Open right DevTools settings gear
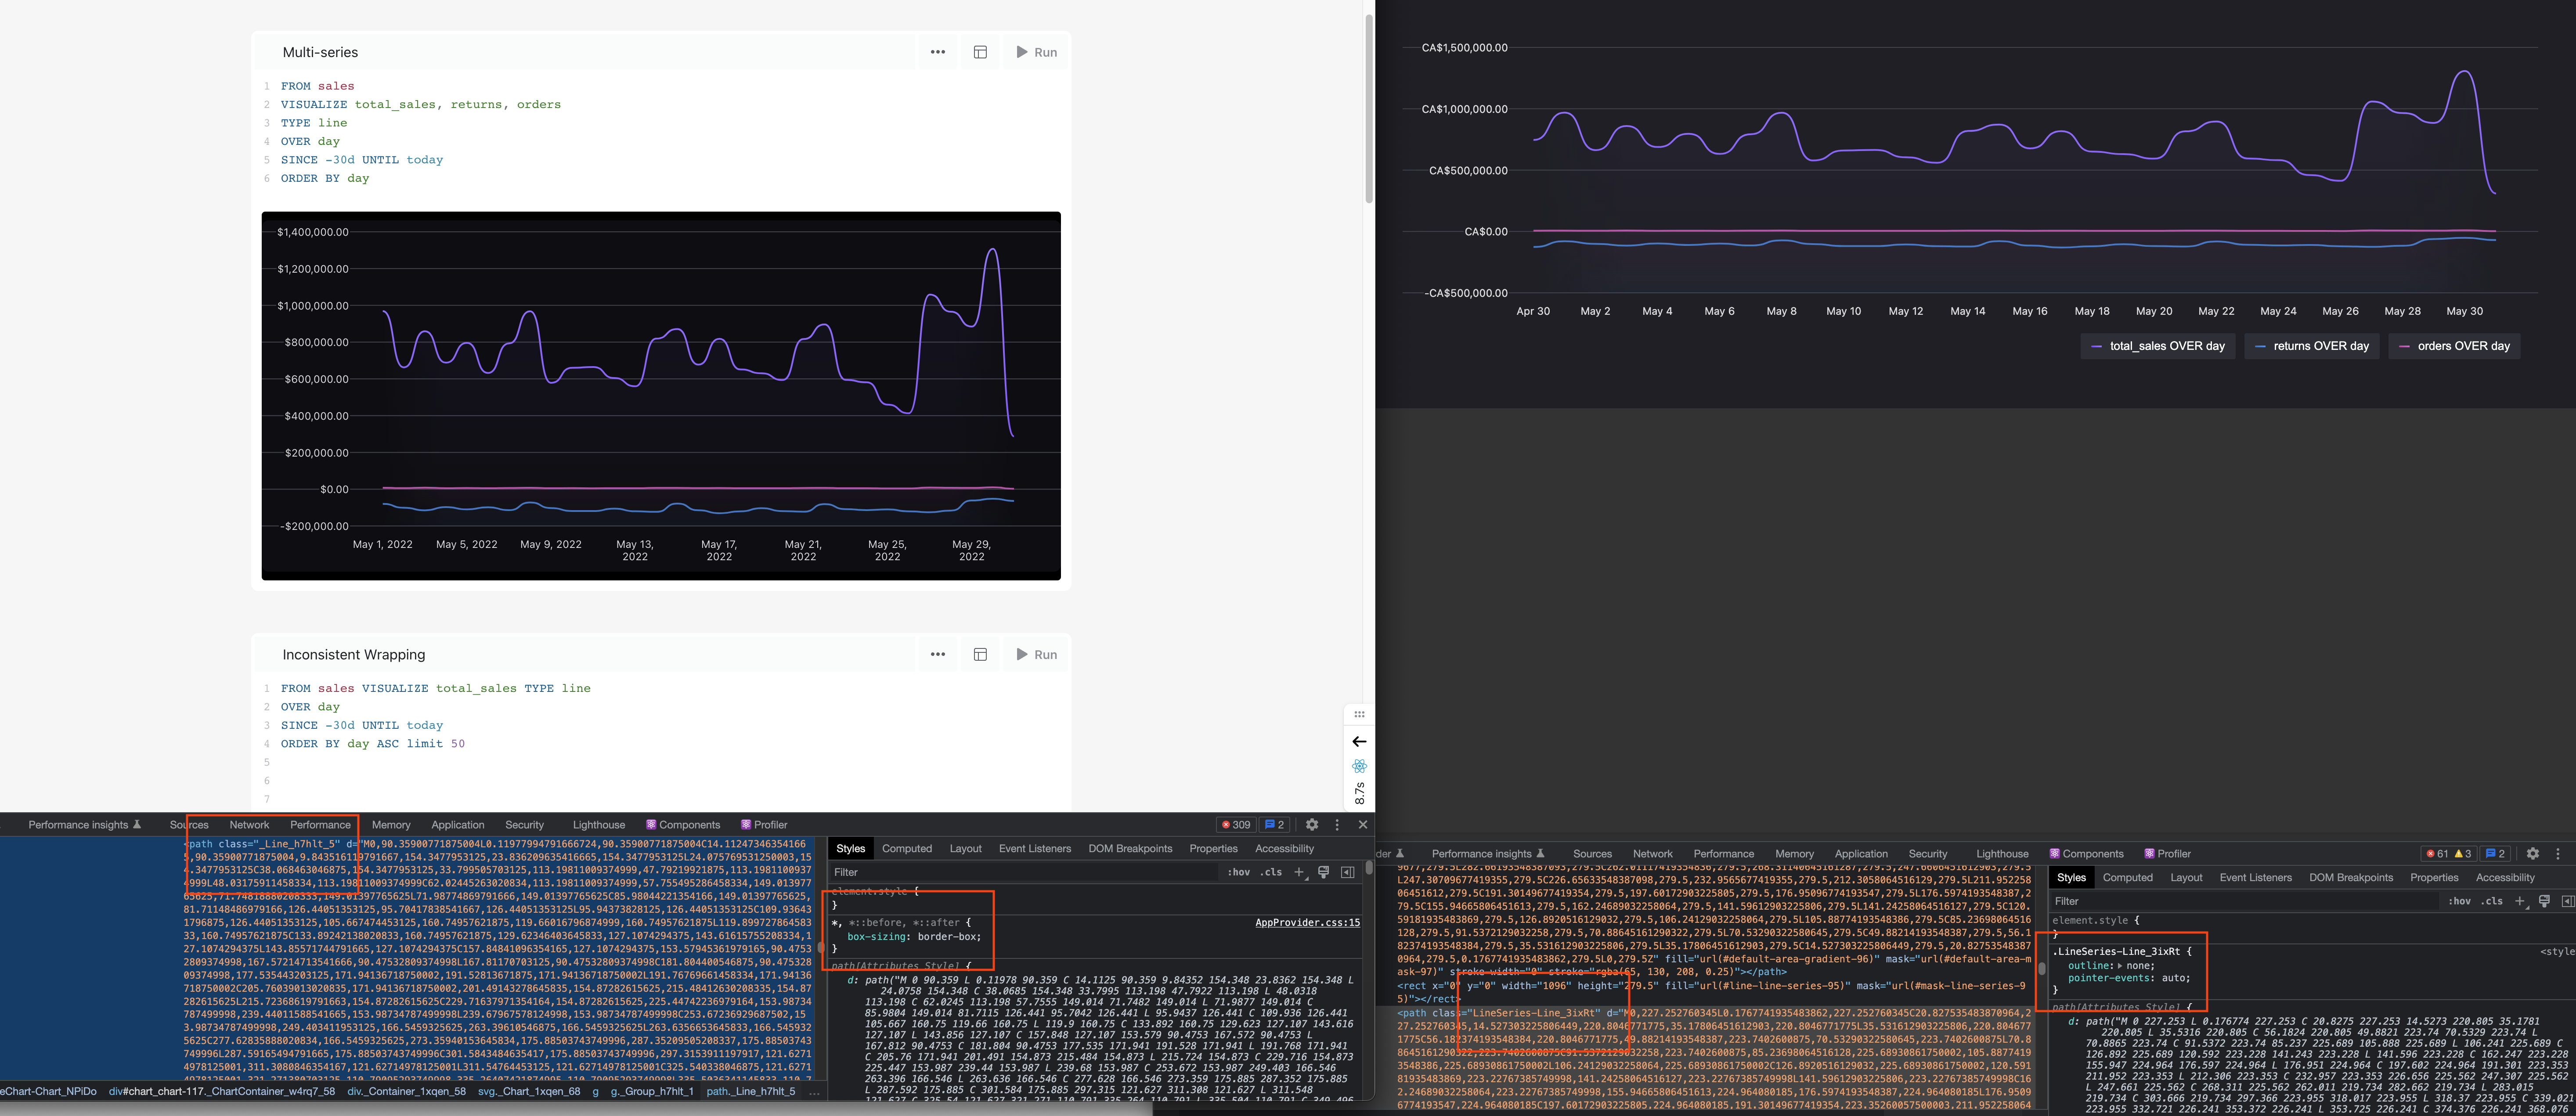 pyautogui.click(x=2533, y=853)
